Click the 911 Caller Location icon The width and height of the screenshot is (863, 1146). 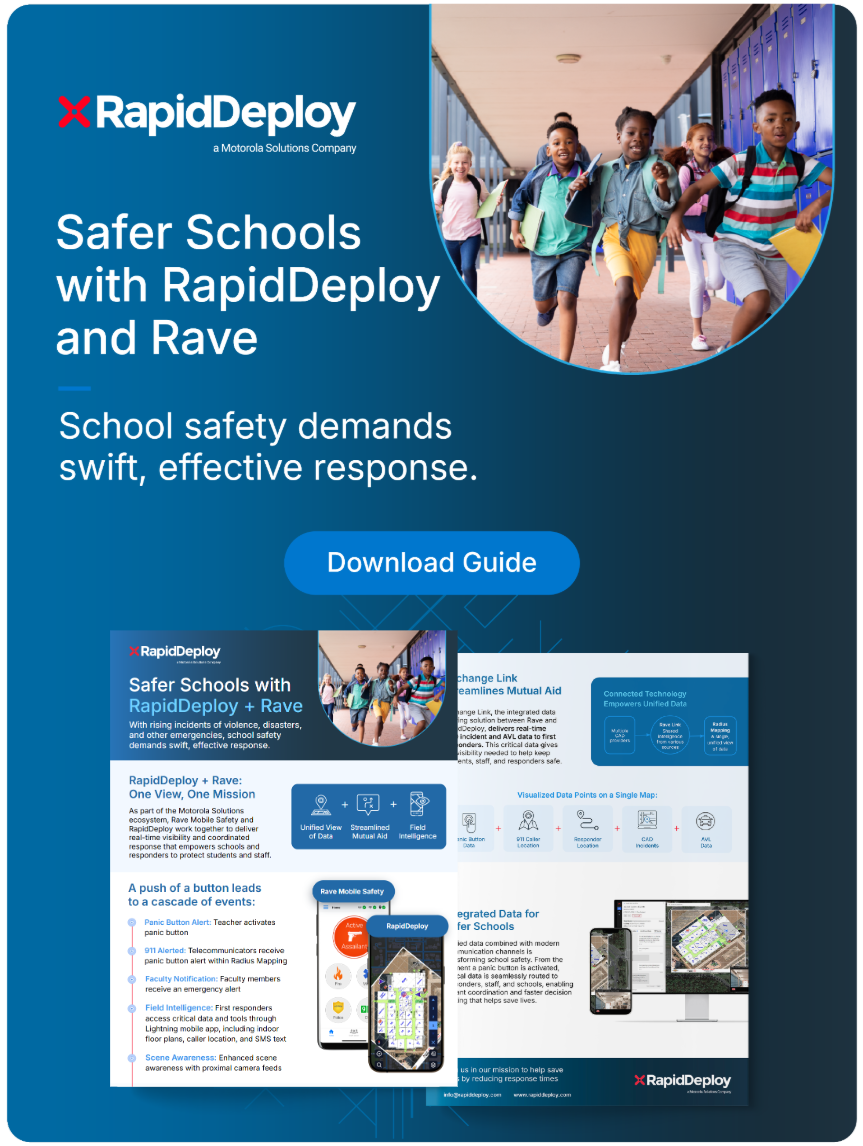point(529,821)
